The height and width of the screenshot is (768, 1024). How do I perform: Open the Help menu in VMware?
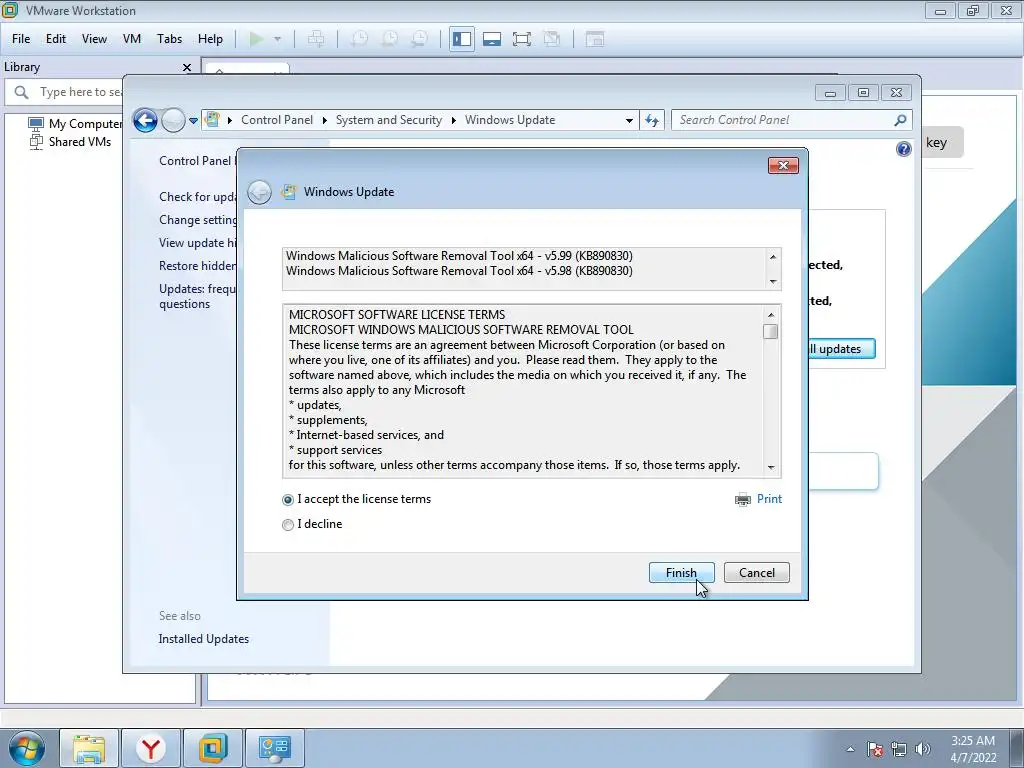coord(210,39)
